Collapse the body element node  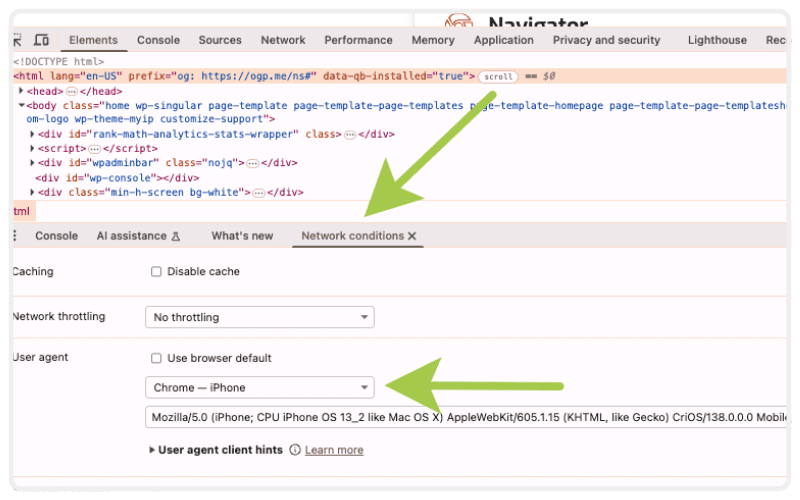(21, 105)
